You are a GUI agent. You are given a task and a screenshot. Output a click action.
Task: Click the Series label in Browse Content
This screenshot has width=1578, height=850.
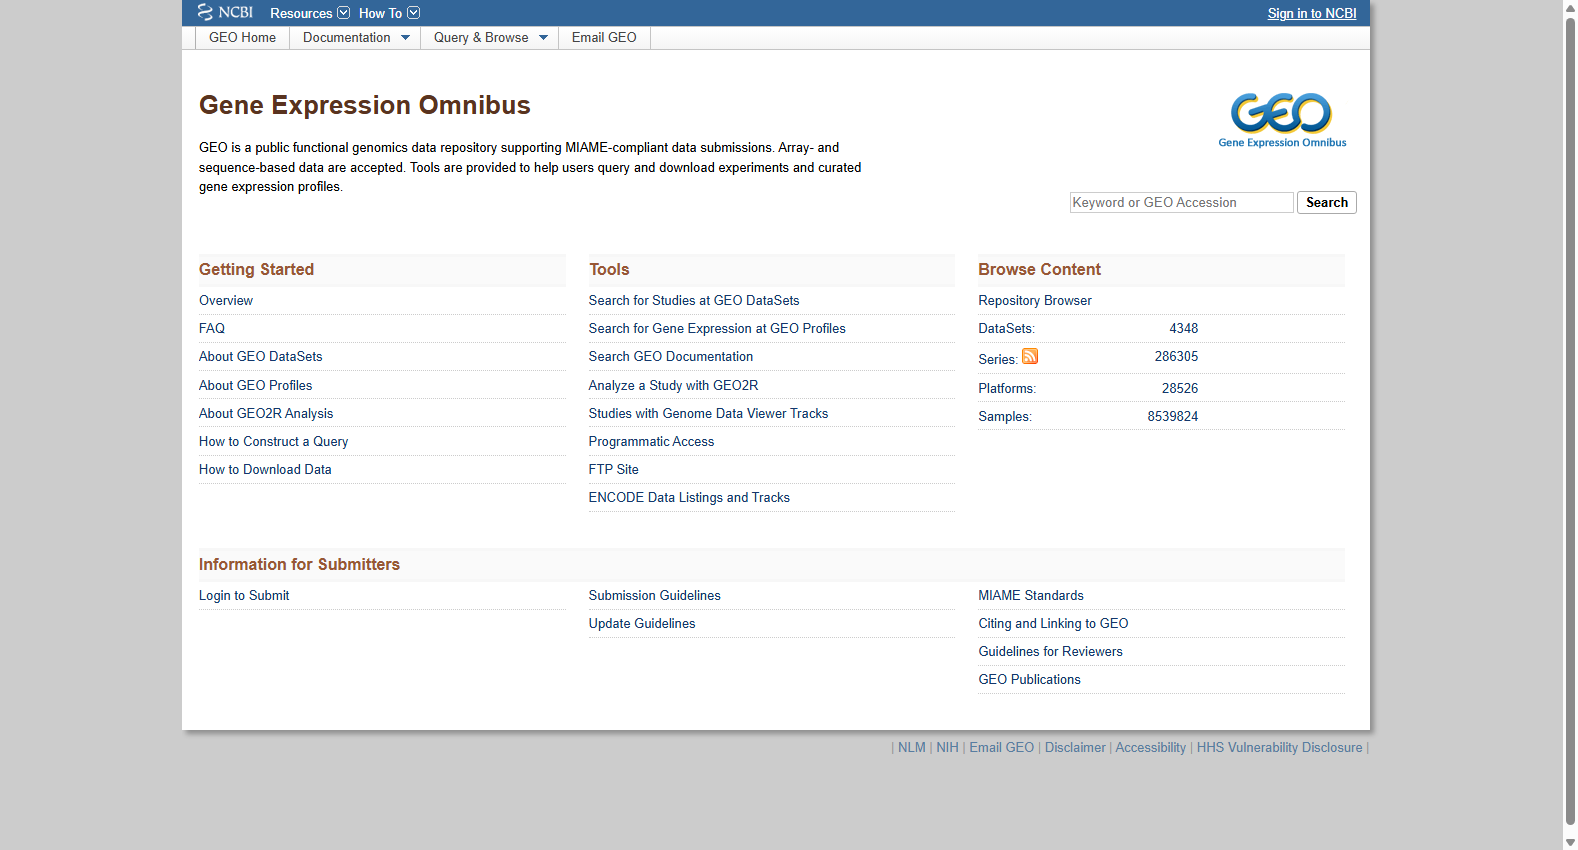tap(998, 359)
